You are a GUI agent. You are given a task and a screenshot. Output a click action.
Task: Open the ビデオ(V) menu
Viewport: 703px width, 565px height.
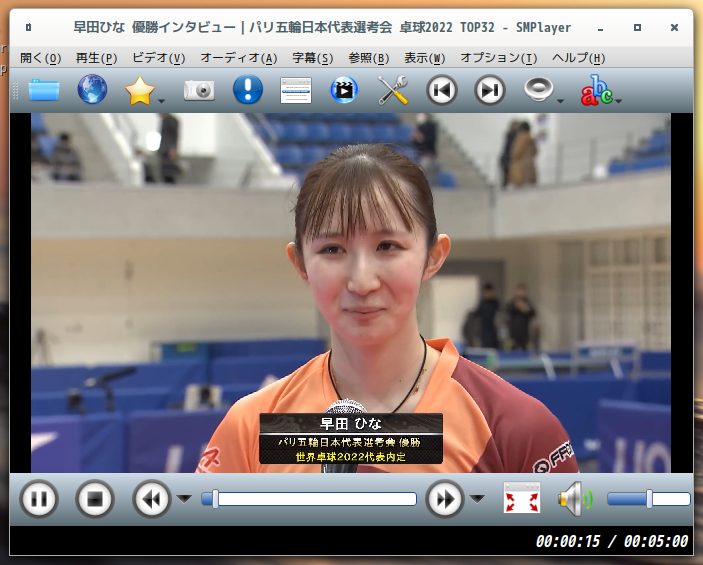tap(159, 58)
